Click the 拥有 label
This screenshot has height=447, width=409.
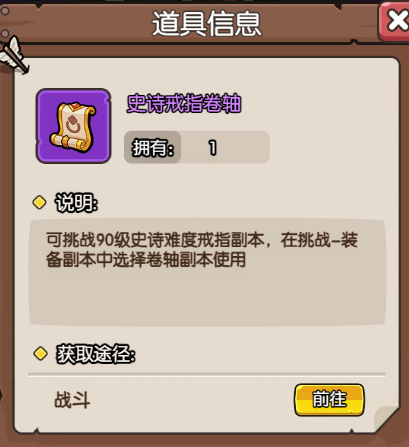[x=153, y=148]
